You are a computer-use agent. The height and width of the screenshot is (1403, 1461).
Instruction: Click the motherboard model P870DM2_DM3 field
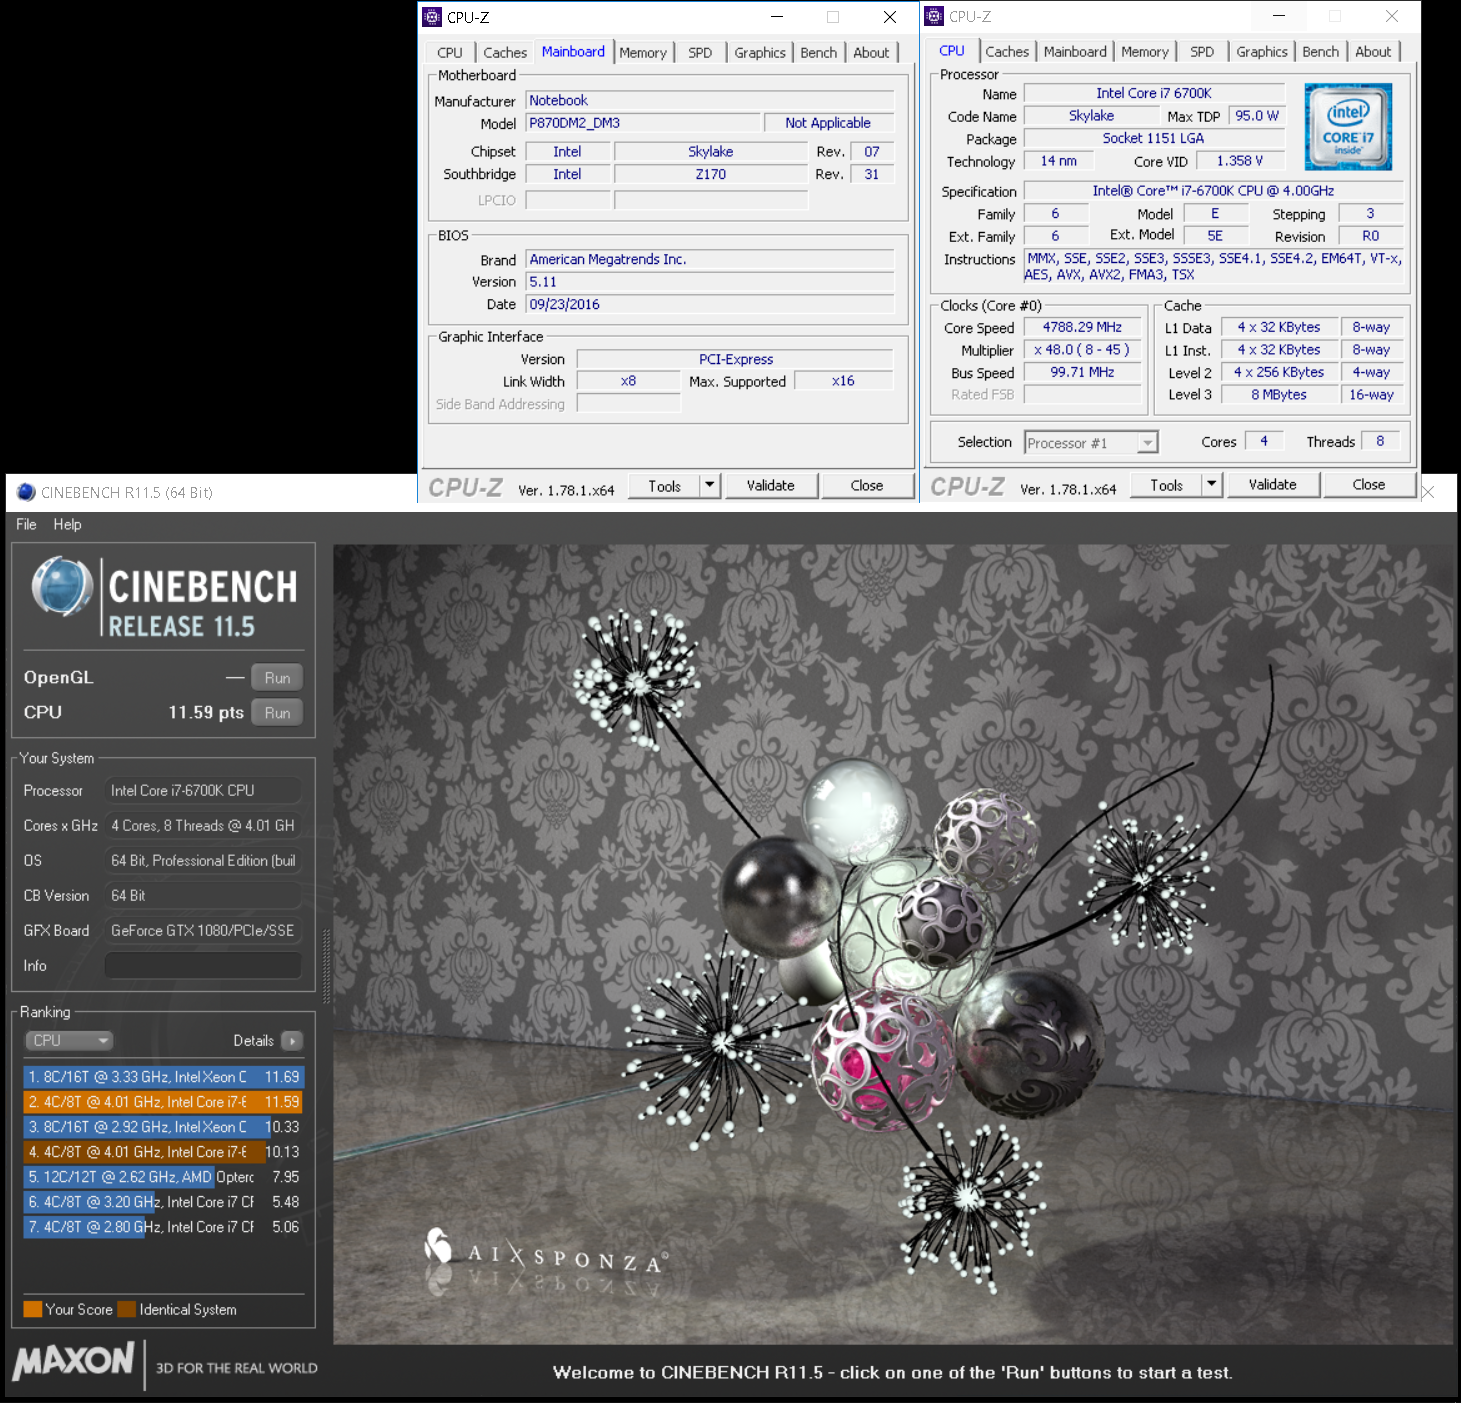643,123
